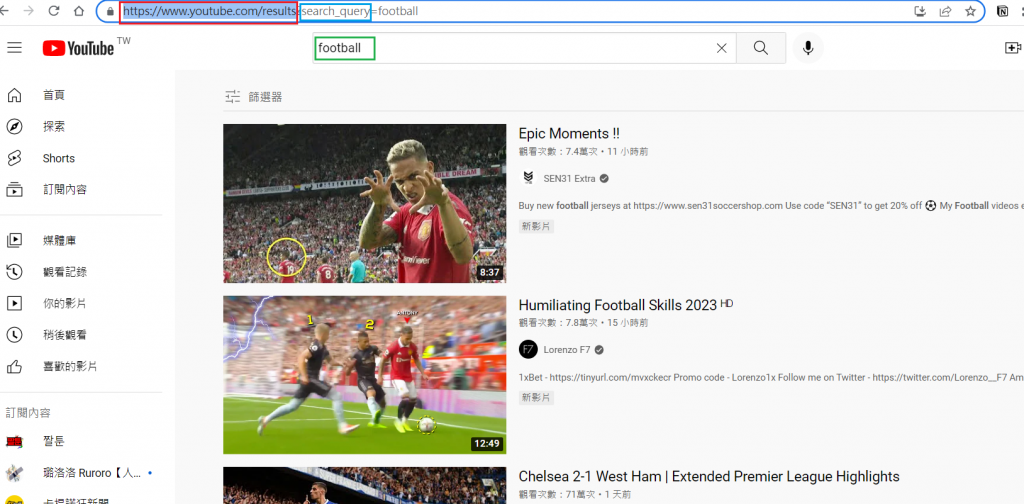This screenshot has width=1024, height=504.
Task: Click the 訂閱內容 subscriptions icon
Action: (x=14, y=189)
